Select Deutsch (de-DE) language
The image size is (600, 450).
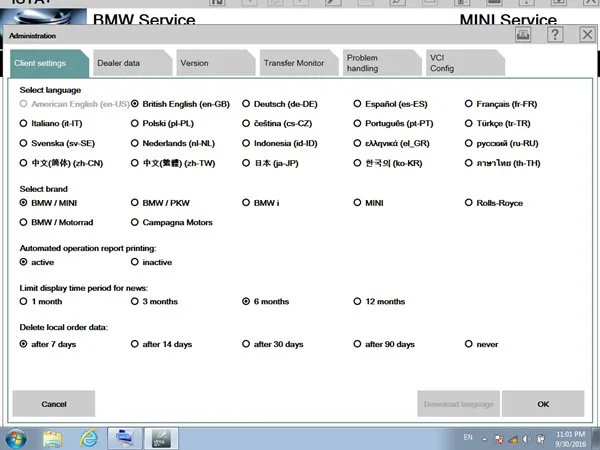(280, 104)
